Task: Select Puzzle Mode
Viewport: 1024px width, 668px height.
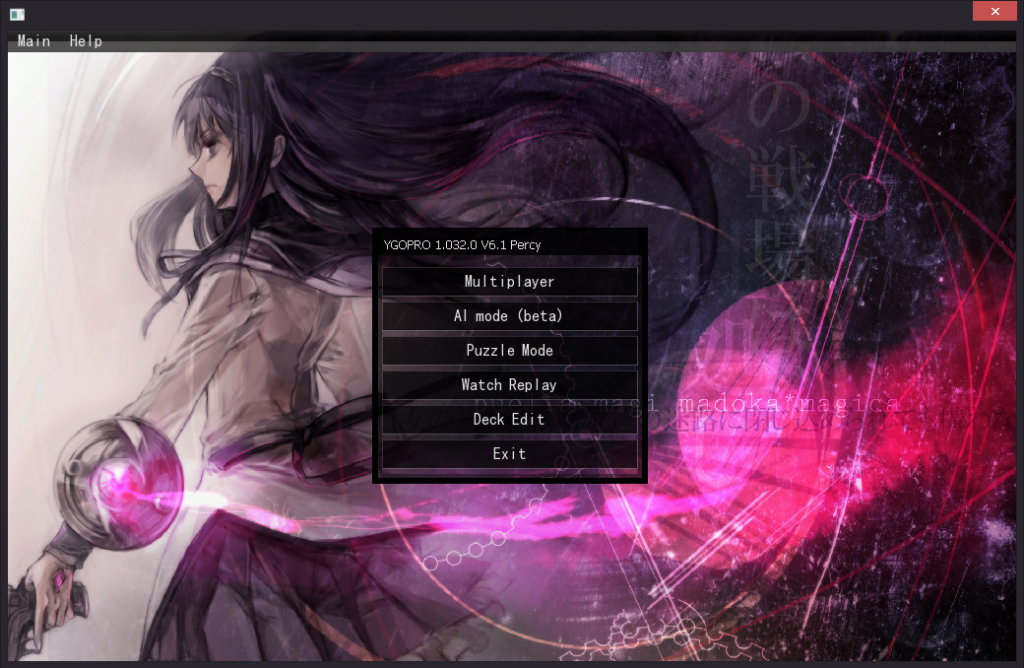Action: click(x=509, y=350)
